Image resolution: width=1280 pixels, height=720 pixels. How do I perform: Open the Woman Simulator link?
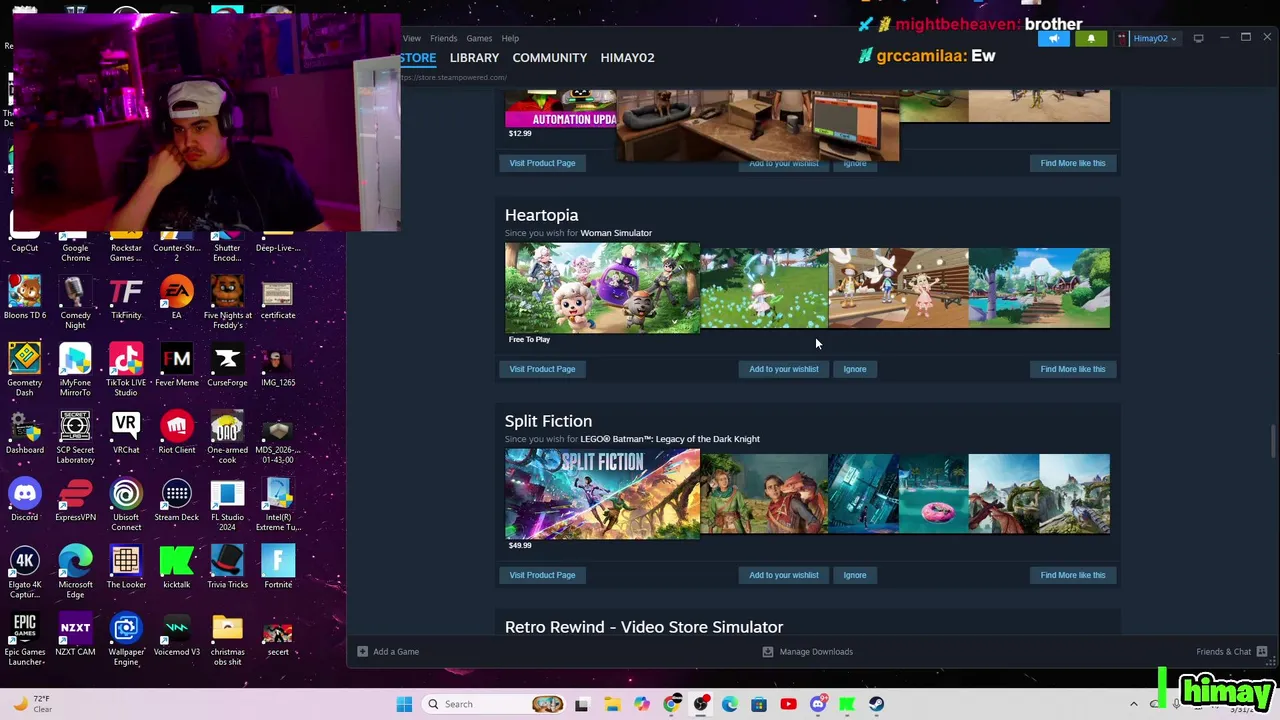[x=616, y=233]
